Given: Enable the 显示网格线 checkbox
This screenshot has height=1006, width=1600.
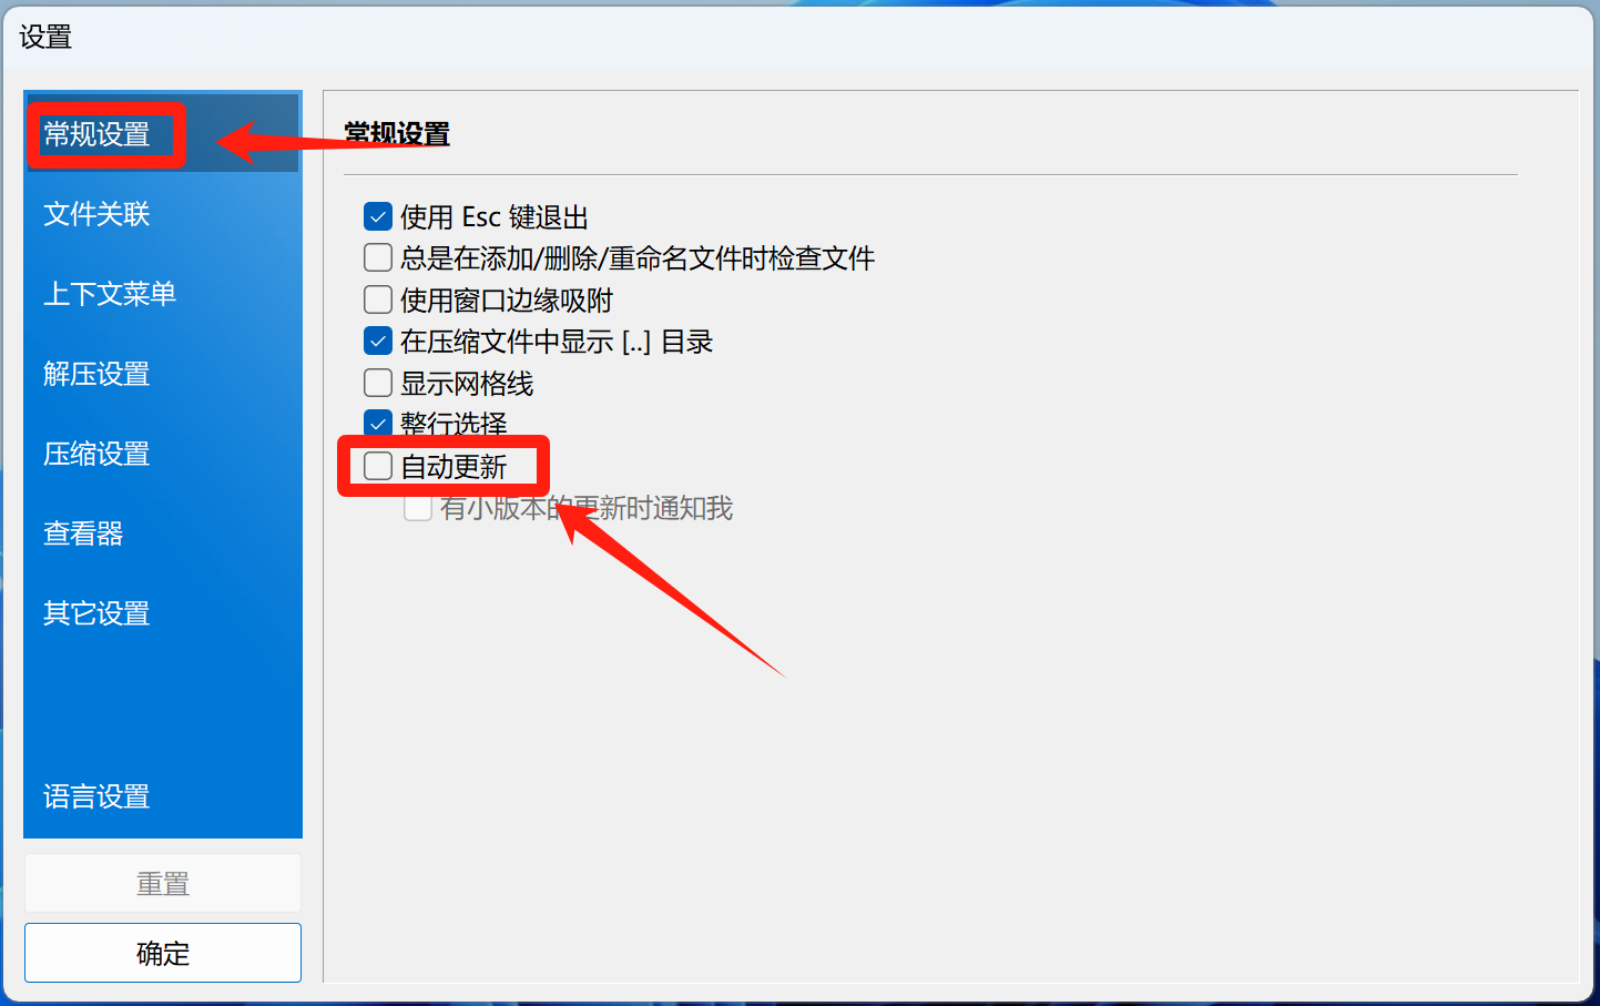Looking at the screenshot, I should (x=378, y=383).
